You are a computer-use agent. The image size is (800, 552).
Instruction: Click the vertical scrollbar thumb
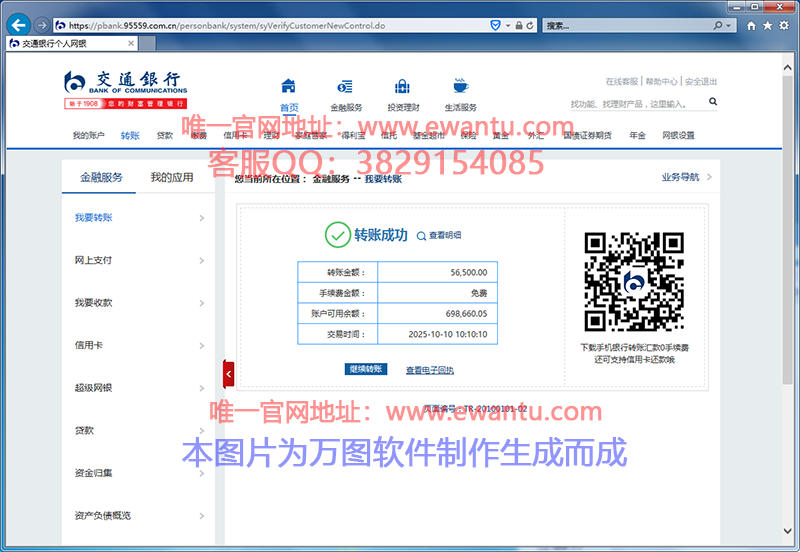(x=787, y=230)
